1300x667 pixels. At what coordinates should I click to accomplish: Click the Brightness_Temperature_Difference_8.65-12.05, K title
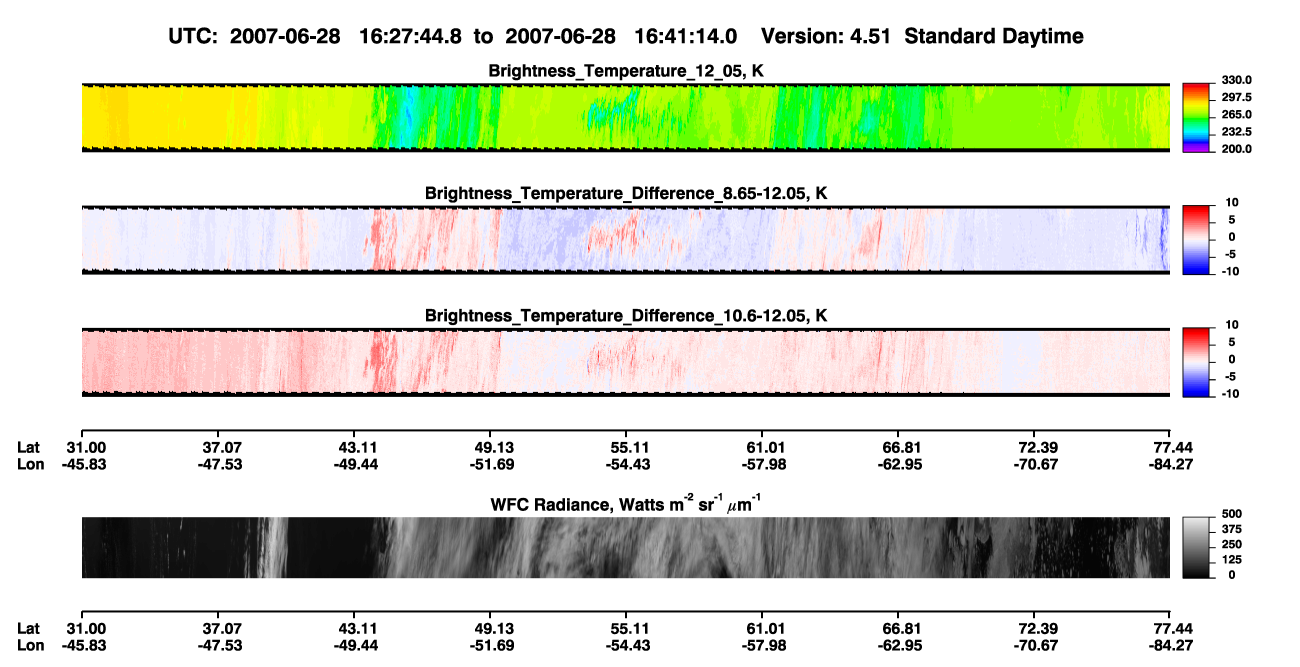pos(625,193)
